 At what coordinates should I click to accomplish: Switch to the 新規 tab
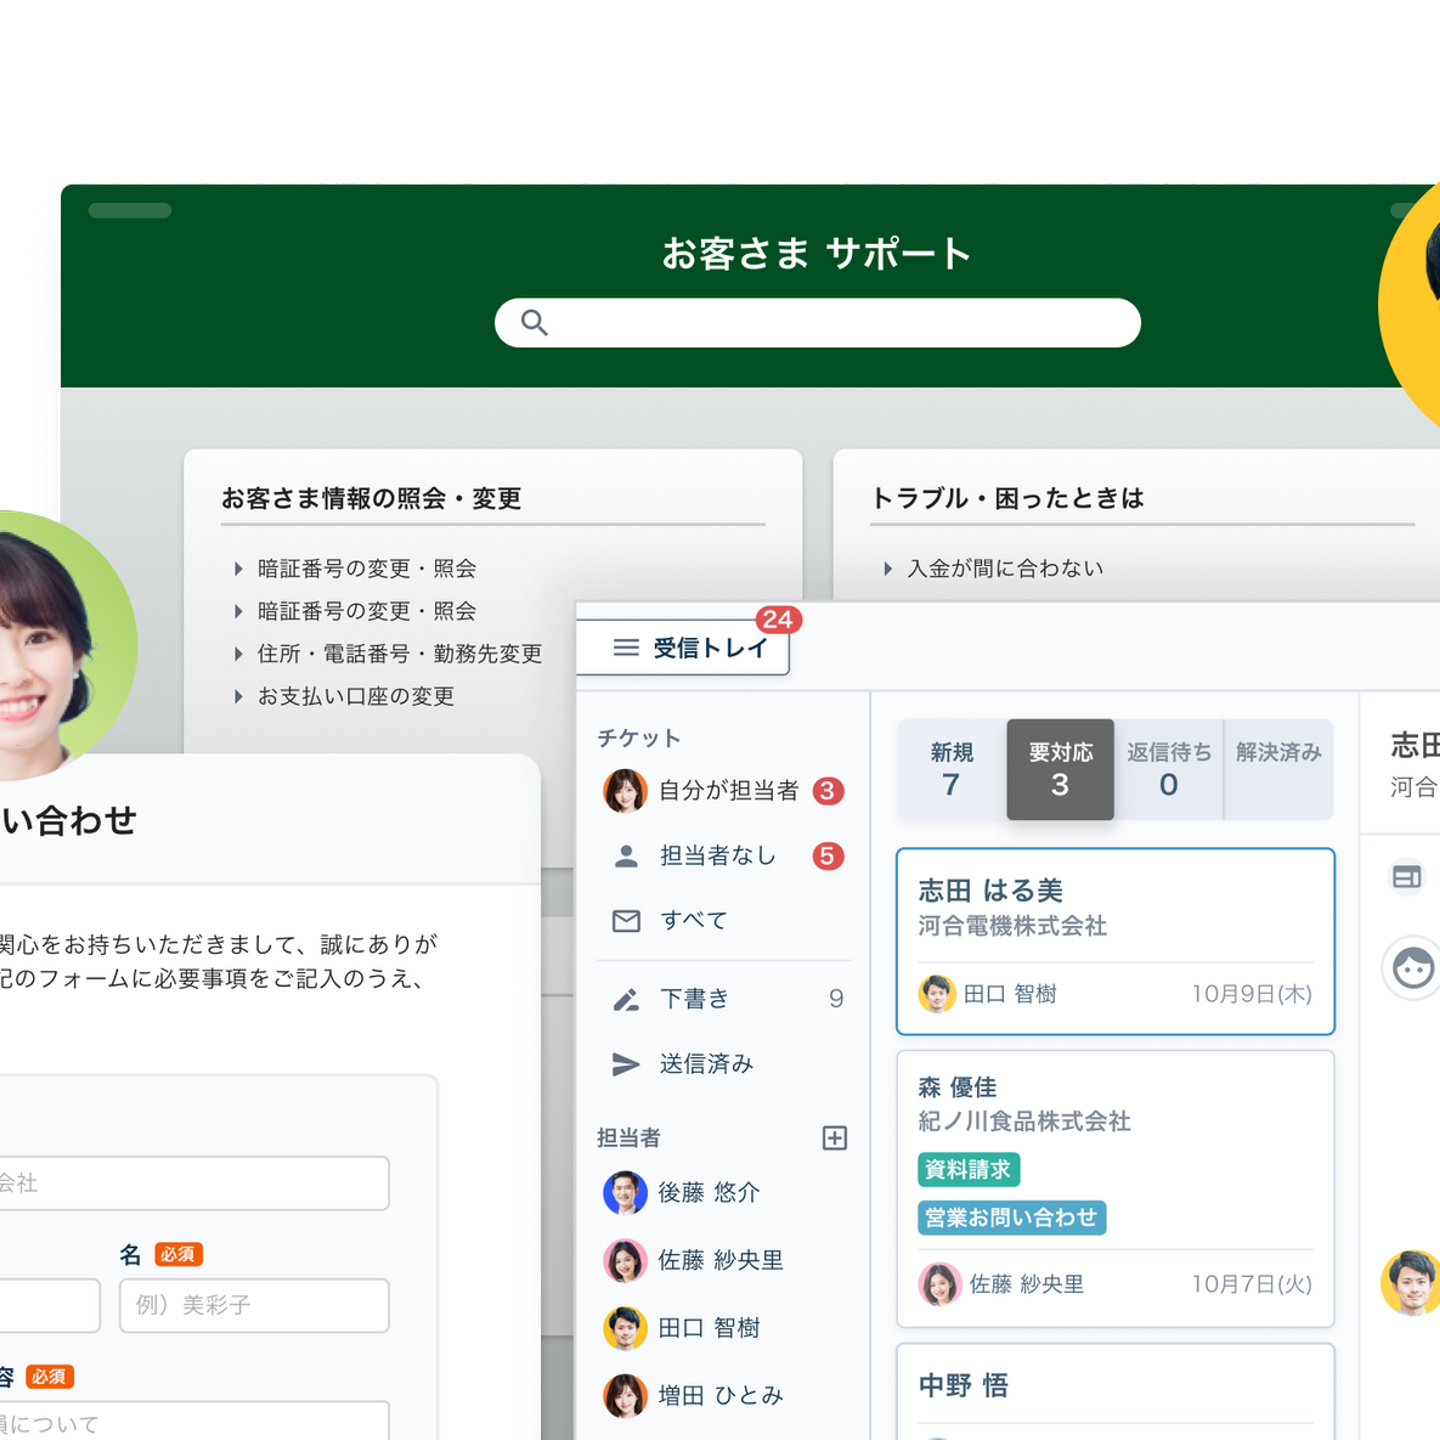(x=951, y=769)
